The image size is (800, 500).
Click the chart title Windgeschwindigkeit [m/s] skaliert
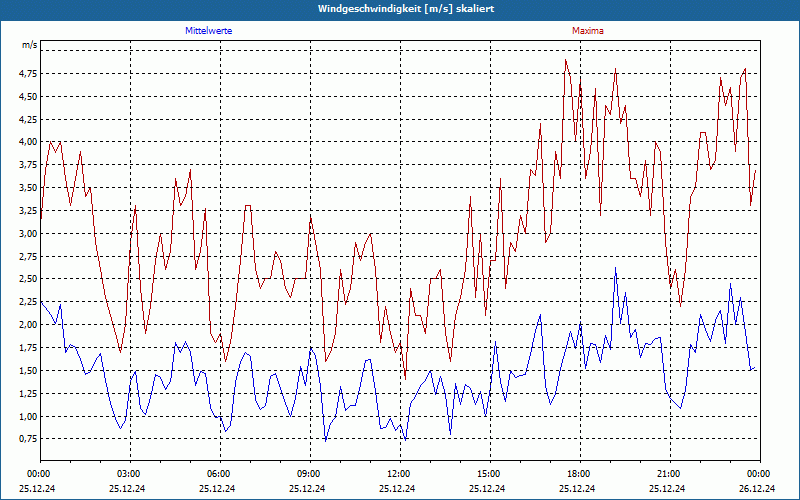tap(406, 9)
